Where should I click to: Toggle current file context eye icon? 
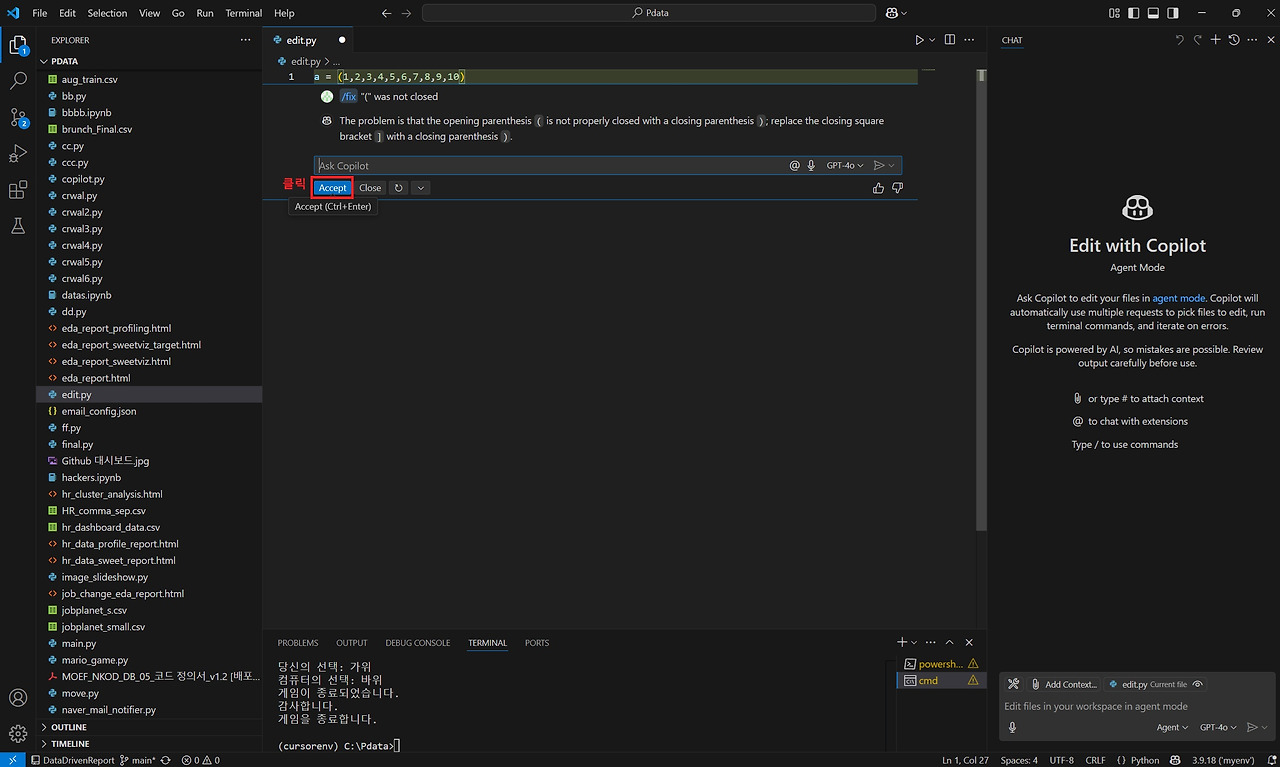[x=1198, y=684]
